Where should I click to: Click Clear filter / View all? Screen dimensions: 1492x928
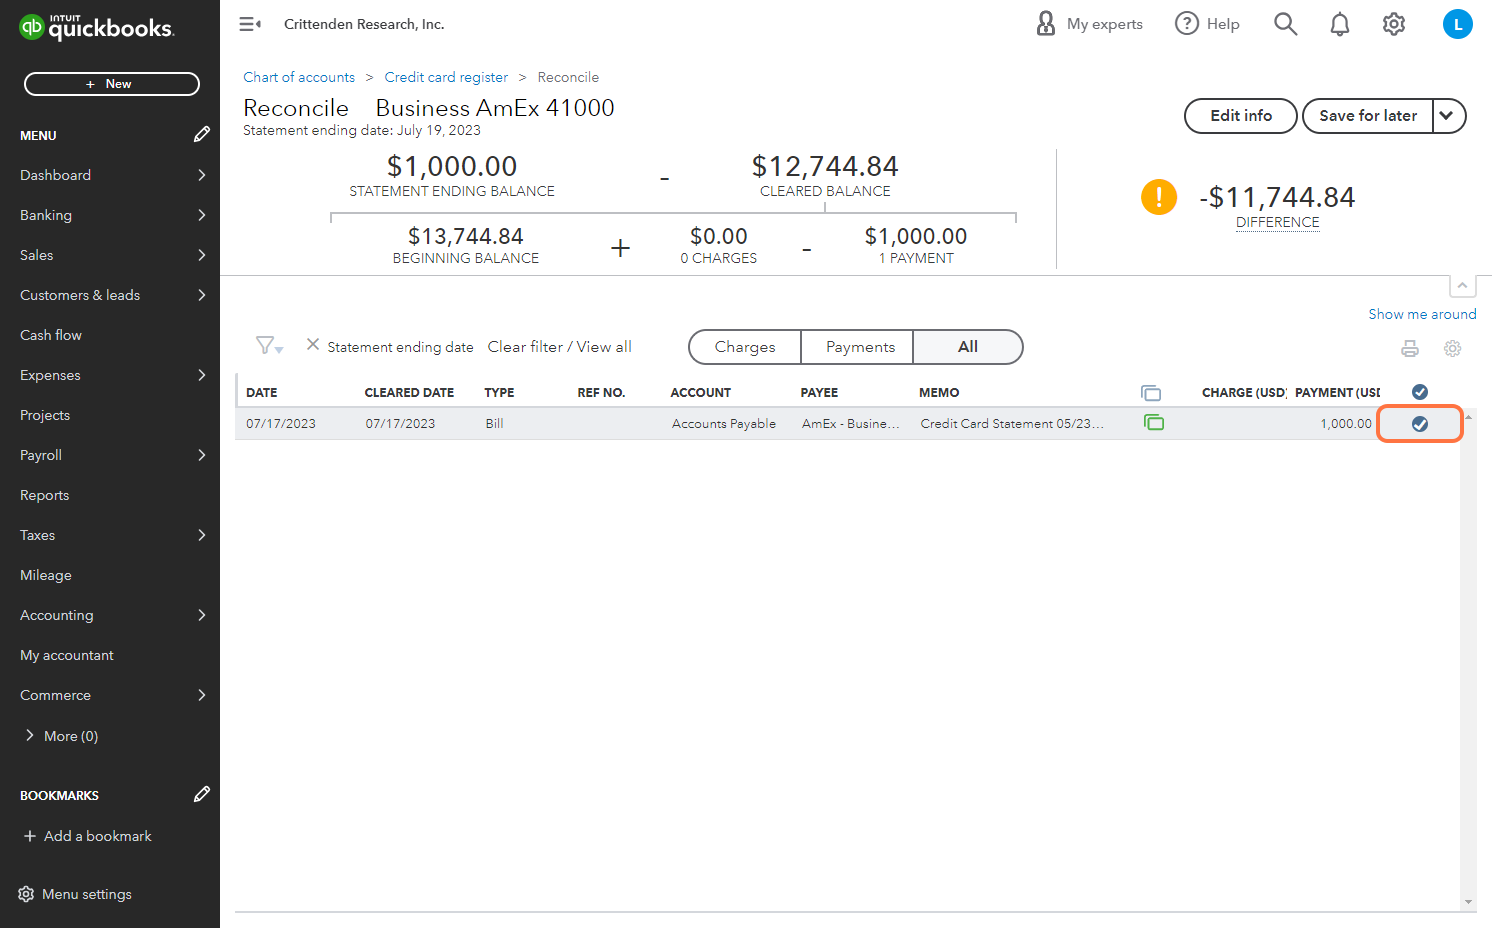coord(560,347)
